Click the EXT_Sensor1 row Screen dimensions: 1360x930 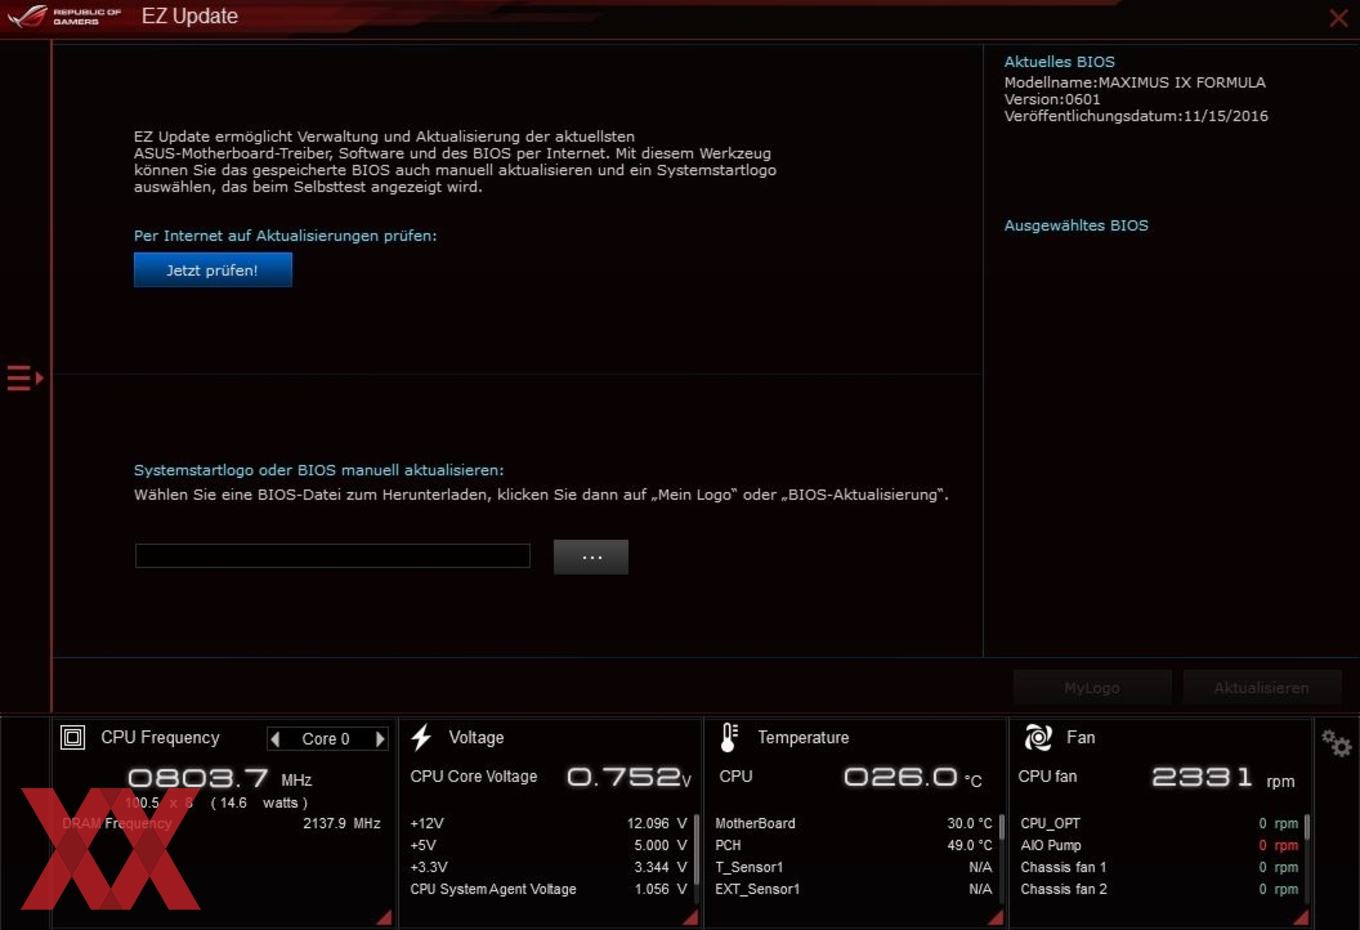854,889
